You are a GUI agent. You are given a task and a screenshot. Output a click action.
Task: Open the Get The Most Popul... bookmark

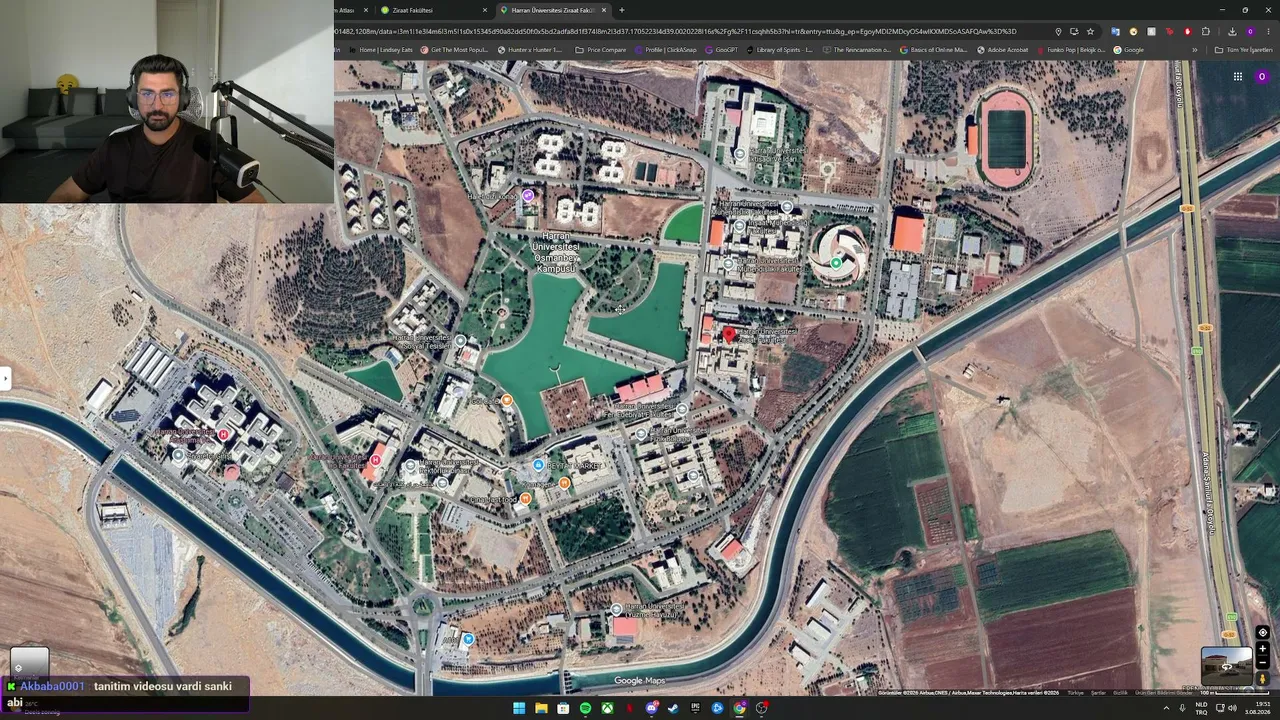point(455,50)
